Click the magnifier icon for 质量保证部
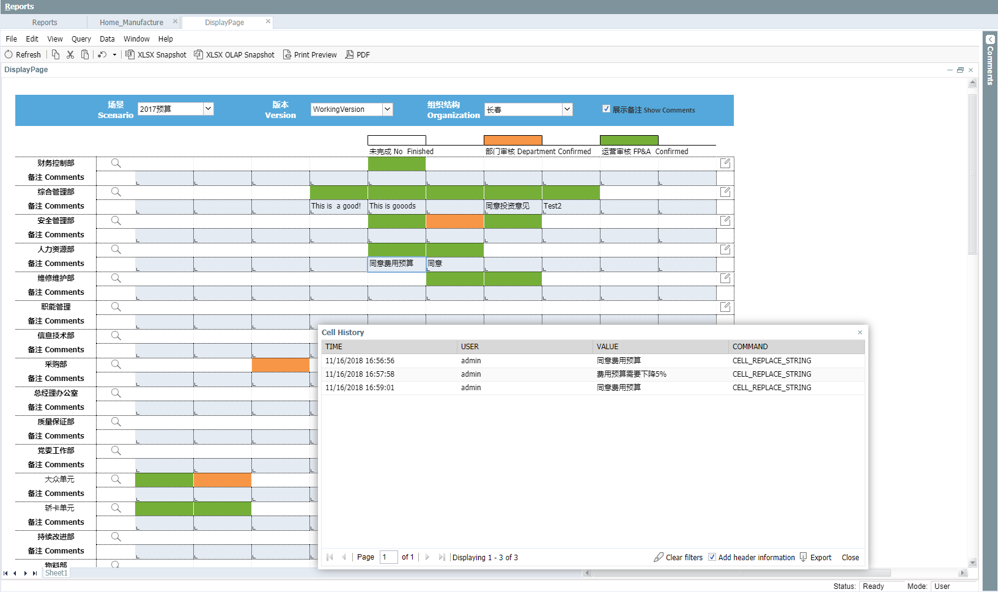This screenshot has width=998, height=592. coord(116,421)
